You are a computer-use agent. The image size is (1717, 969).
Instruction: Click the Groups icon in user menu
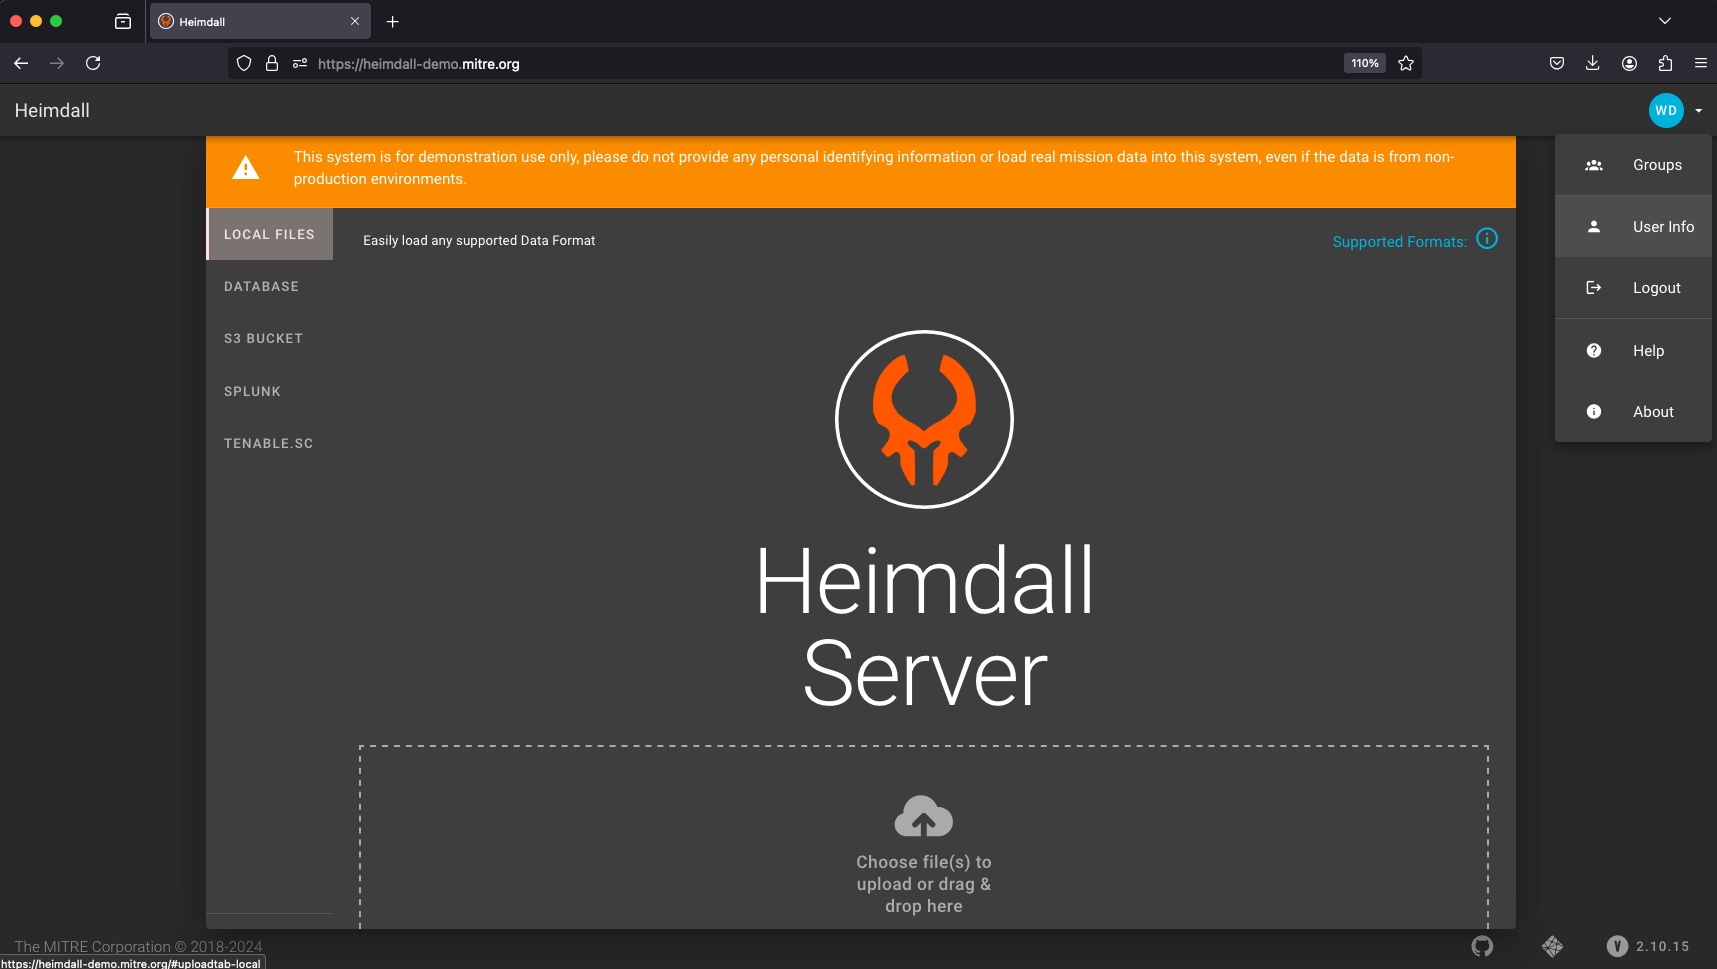1594,164
